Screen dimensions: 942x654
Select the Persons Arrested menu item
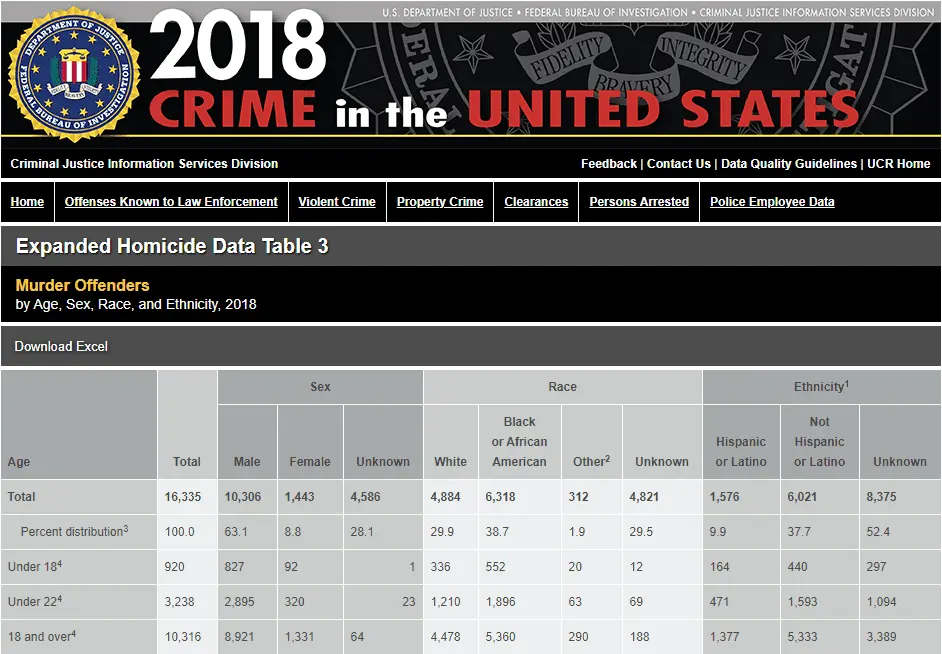point(639,202)
